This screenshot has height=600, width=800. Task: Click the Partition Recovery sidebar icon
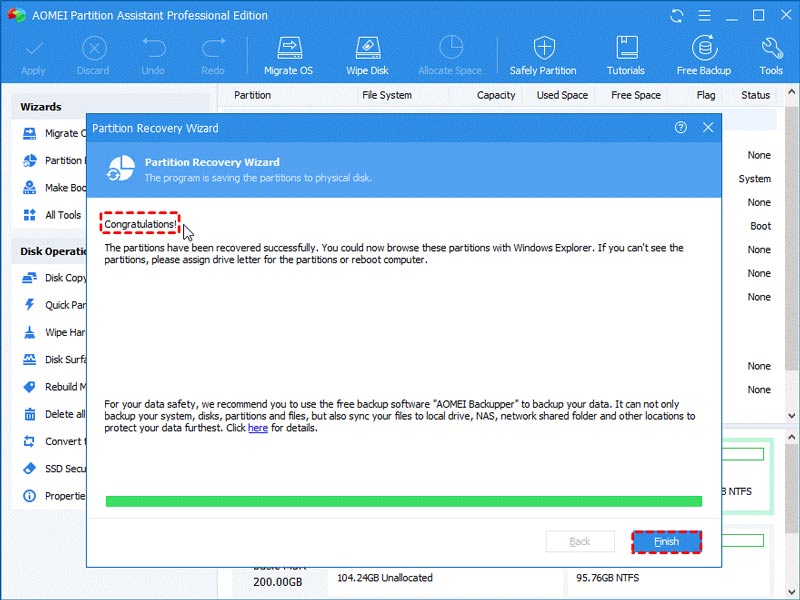click(30, 161)
